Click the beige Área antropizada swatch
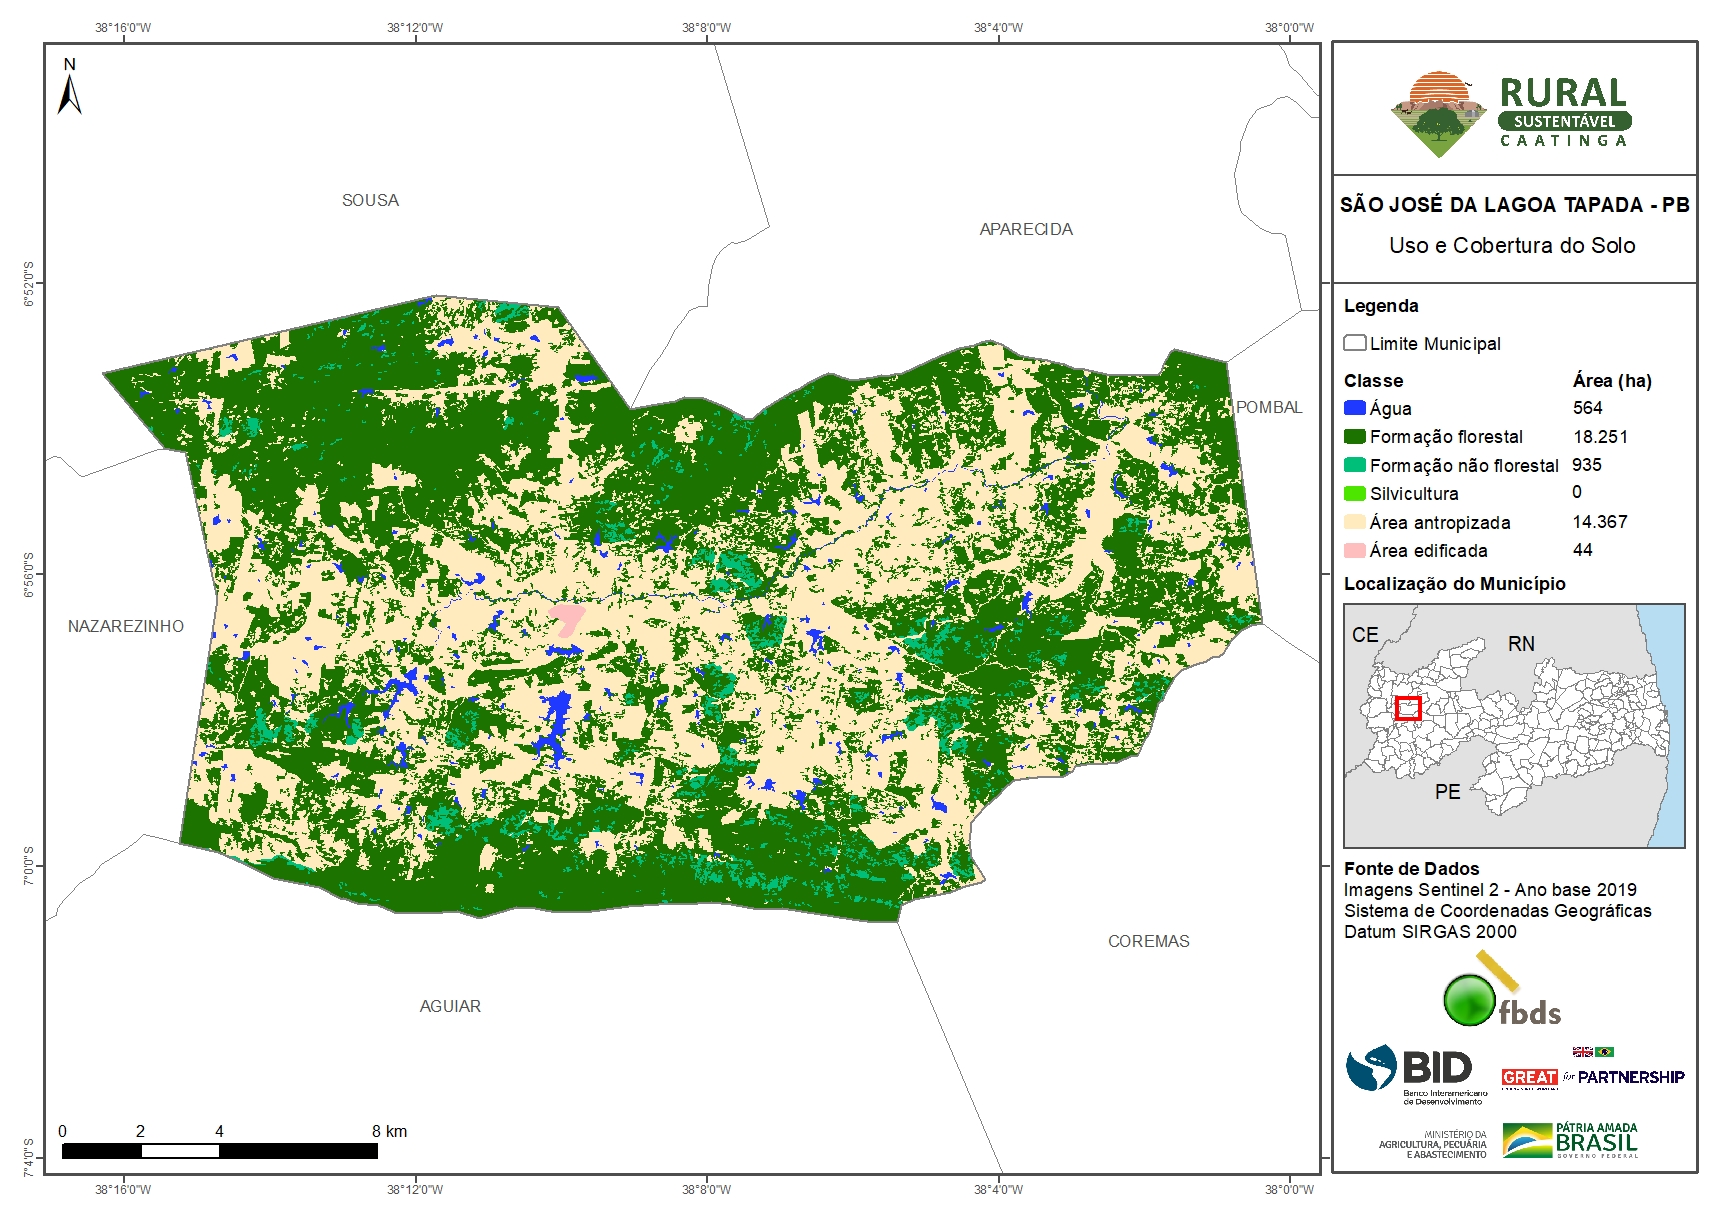This screenshot has width=1720, height=1216. point(1355,522)
